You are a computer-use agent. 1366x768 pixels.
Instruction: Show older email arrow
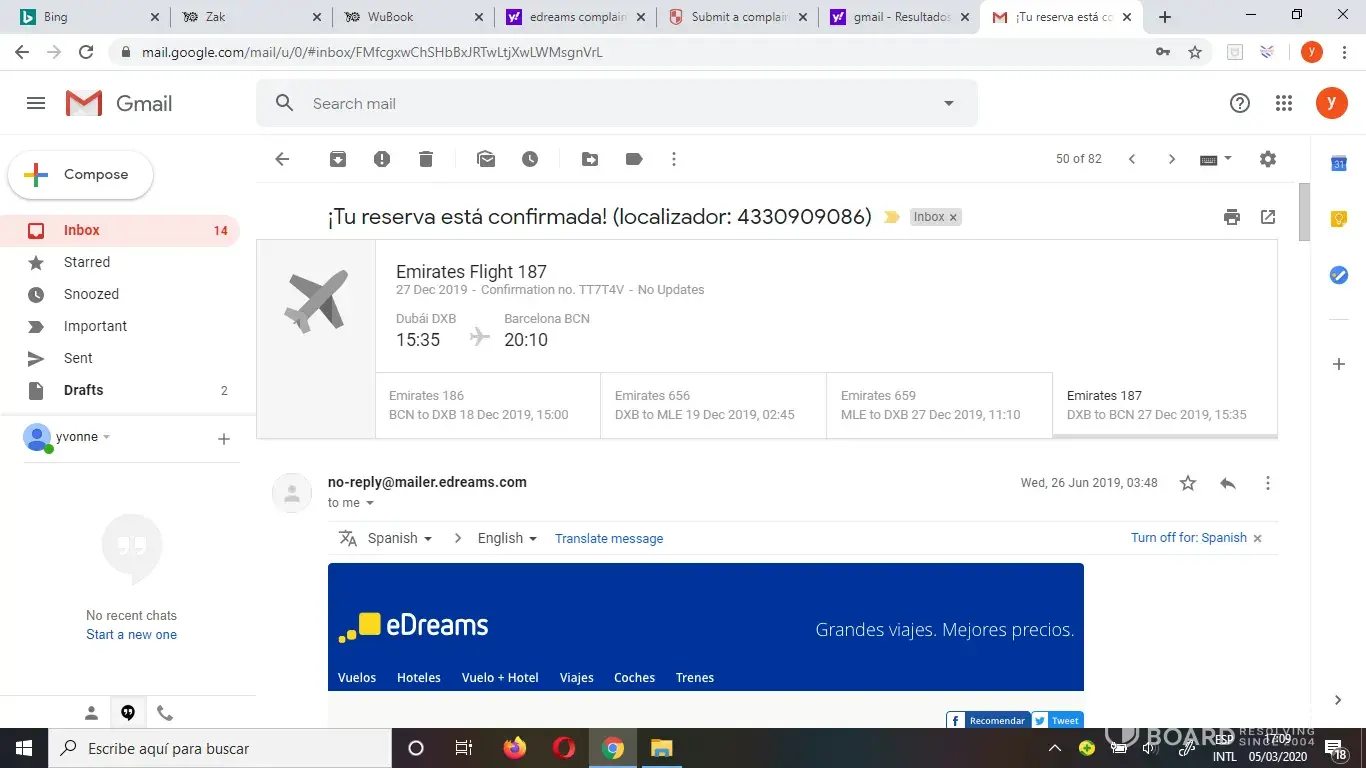pyautogui.click(x=1172, y=159)
